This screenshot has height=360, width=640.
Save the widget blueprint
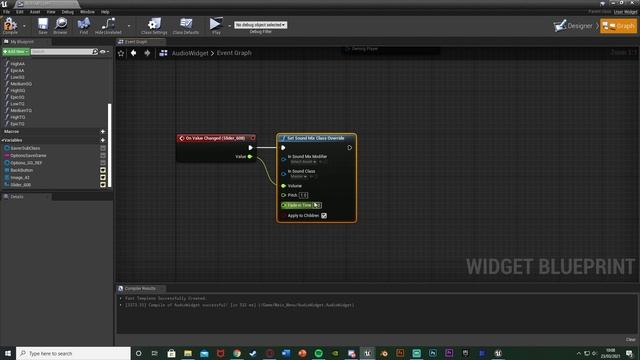(42, 25)
